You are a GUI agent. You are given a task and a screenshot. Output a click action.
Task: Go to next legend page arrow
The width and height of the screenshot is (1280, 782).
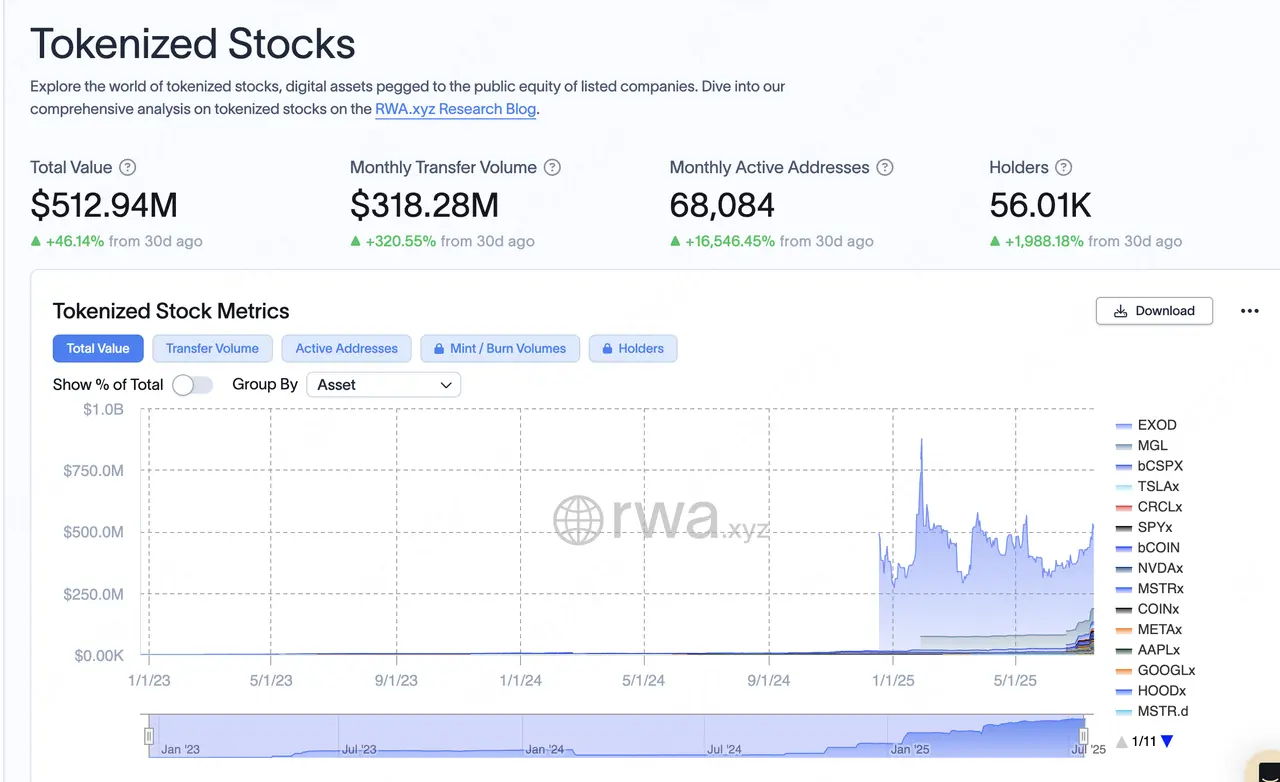pyautogui.click(x=1166, y=741)
